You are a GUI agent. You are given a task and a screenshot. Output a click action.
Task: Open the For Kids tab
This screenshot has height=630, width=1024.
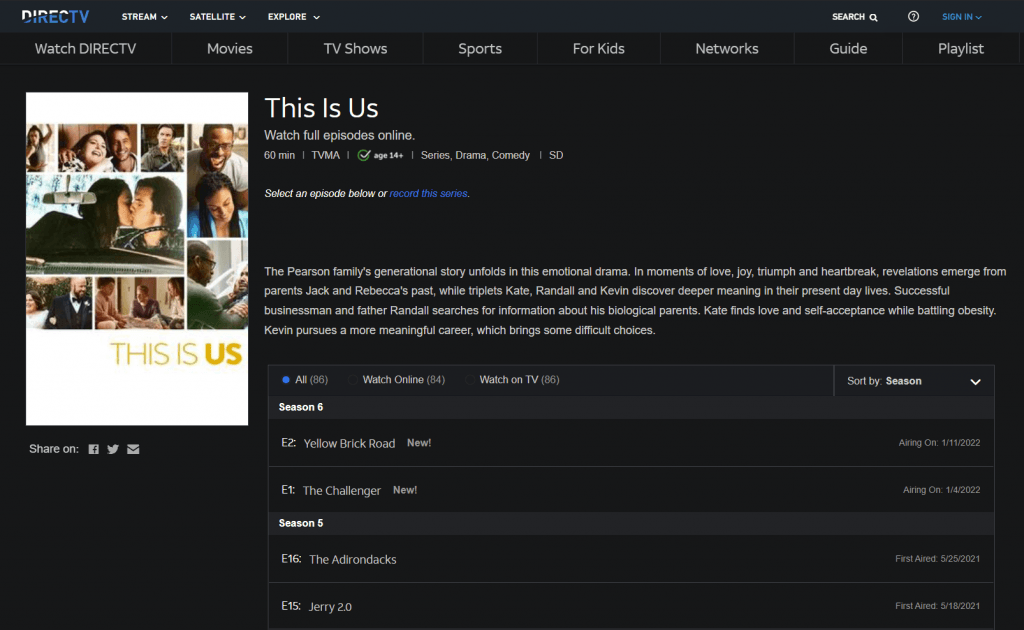[599, 48]
